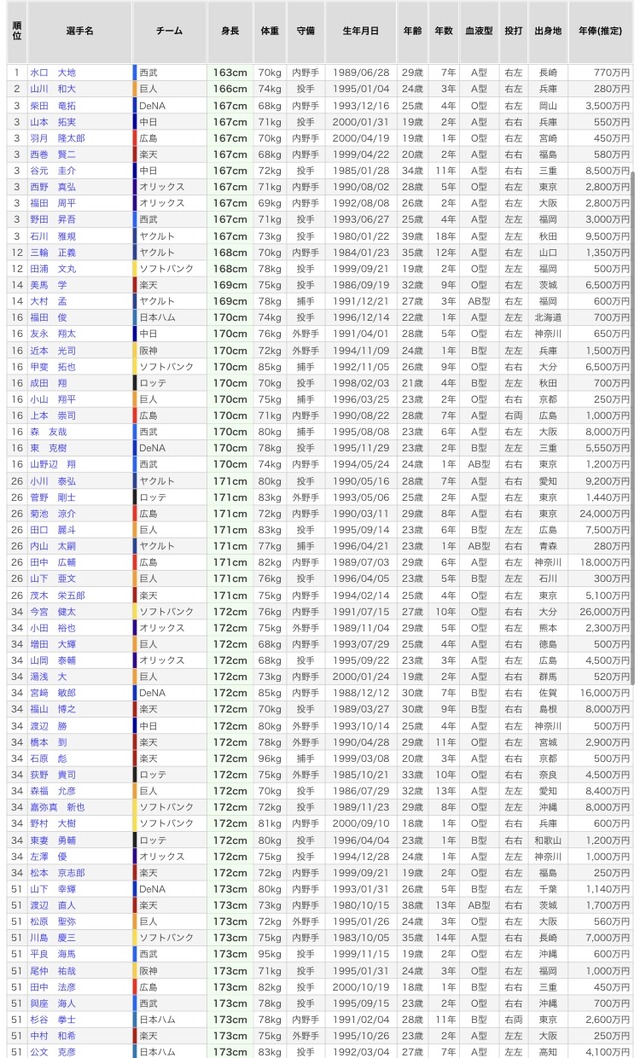Open player link 東 克樹
Screen dimensions: 640x1058
(x=49, y=448)
